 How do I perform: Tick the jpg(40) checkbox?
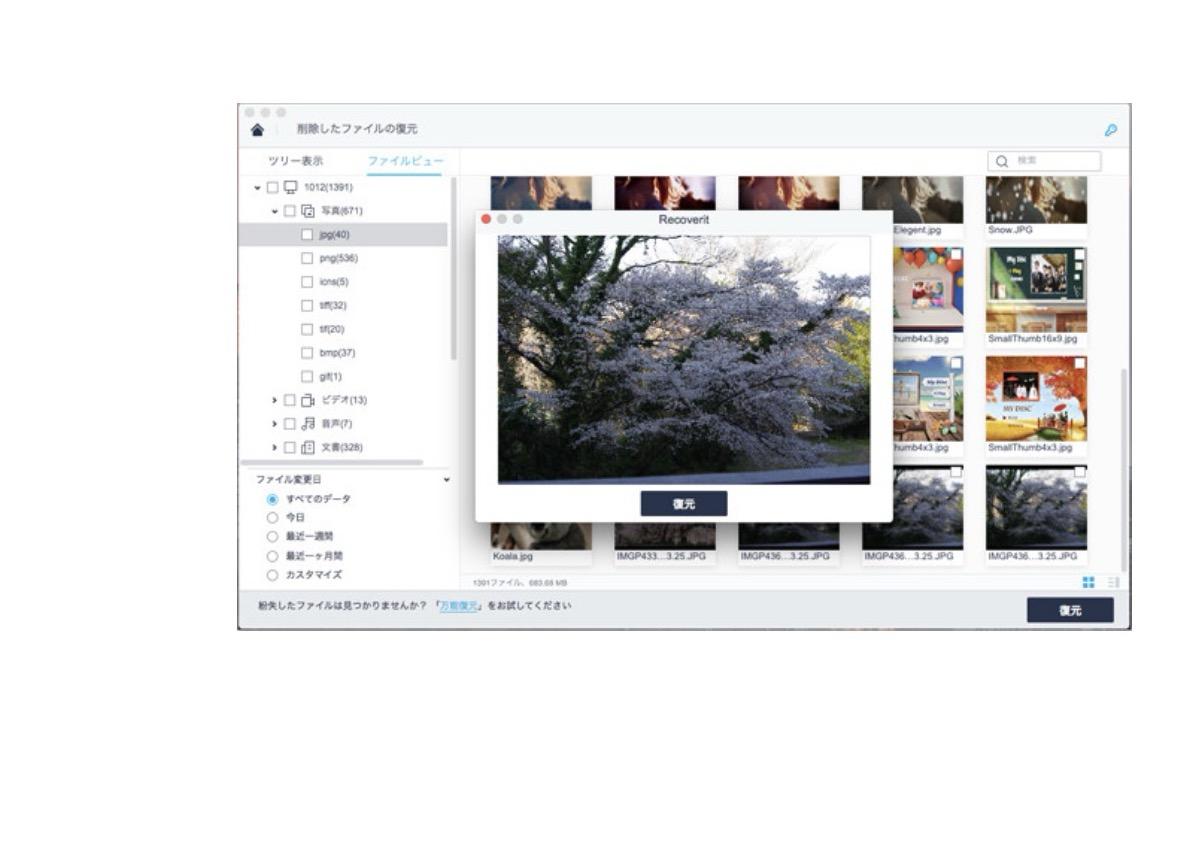307,235
